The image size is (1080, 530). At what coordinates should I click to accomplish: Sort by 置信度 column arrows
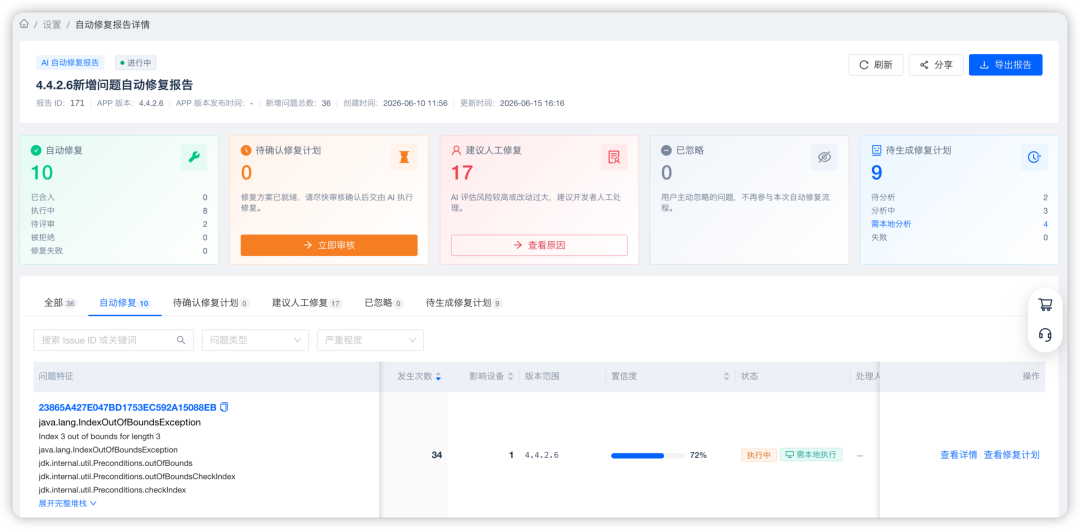(x=726, y=376)
